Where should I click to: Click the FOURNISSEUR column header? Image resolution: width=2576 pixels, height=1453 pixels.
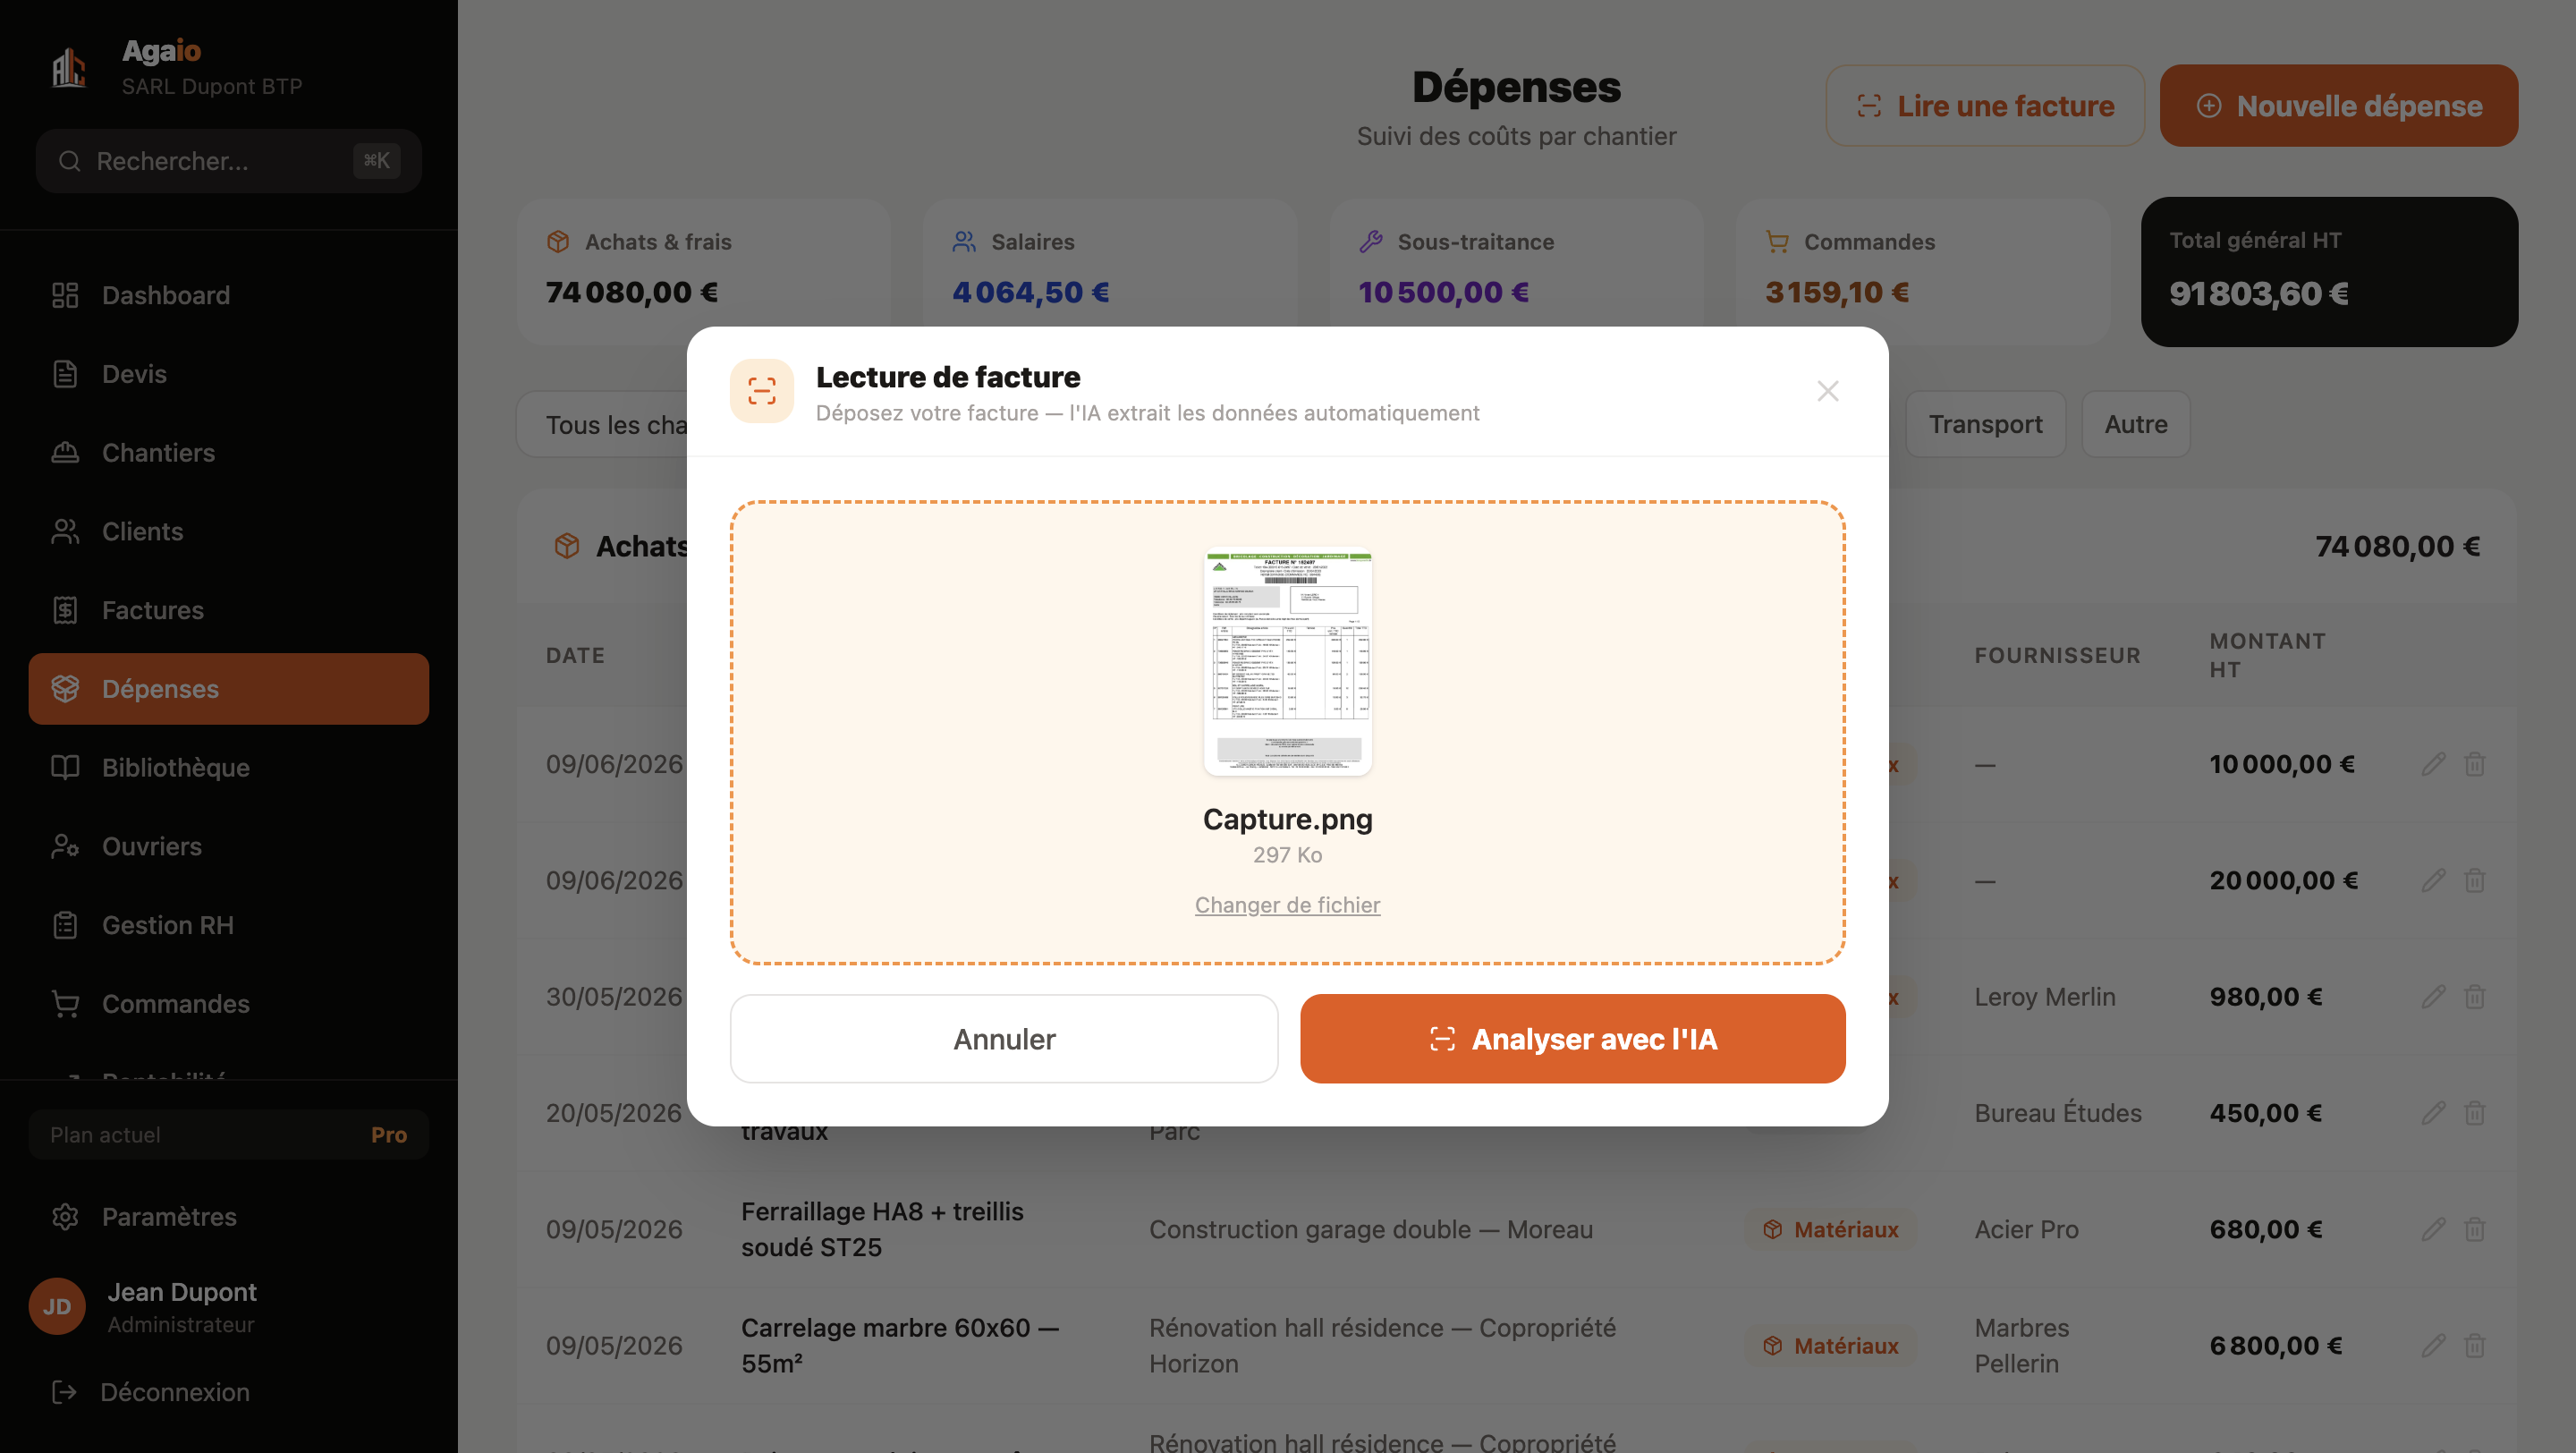point(2057,655)
